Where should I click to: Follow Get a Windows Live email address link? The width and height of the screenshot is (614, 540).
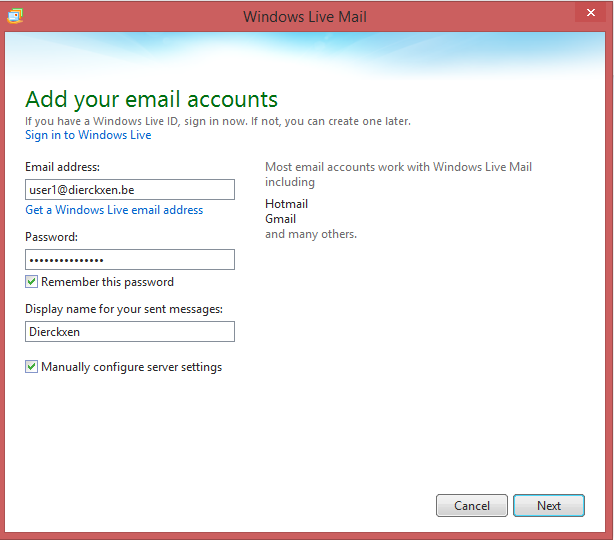(114, 210)
